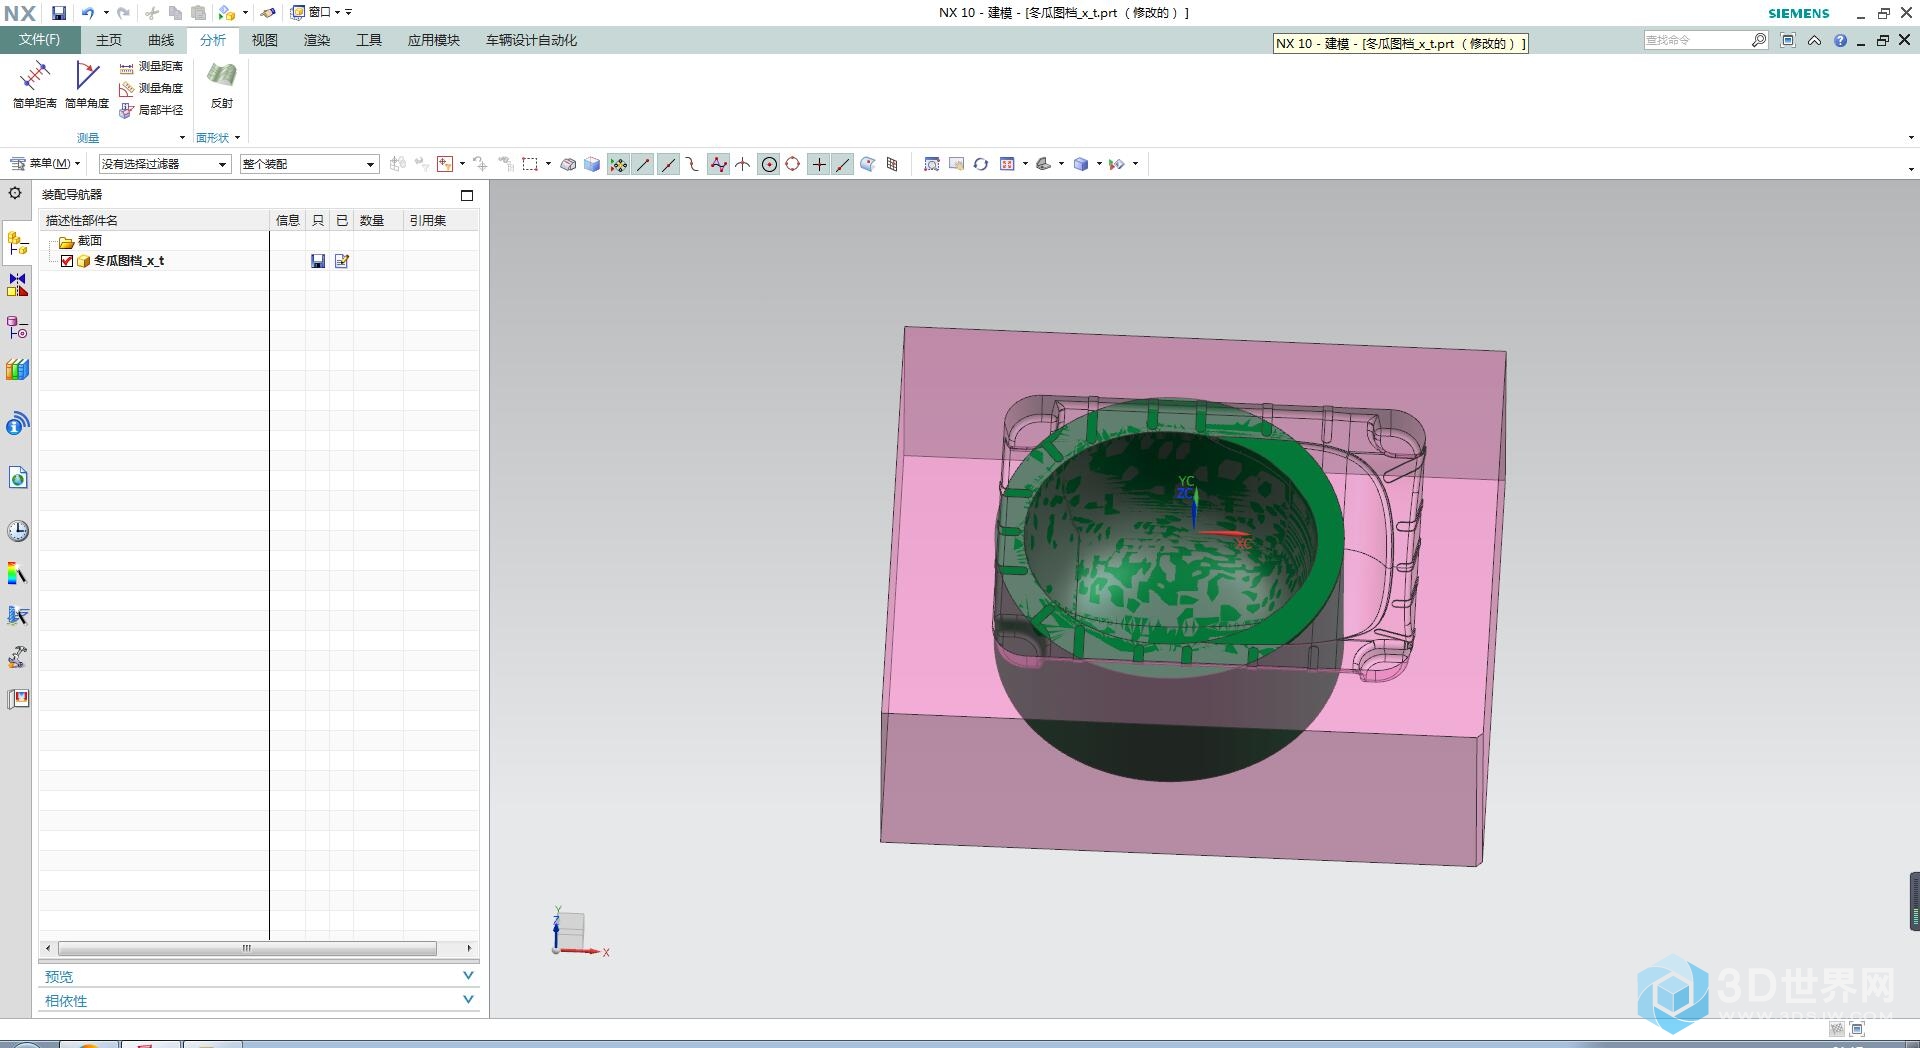Toggle Arc Center snap
Image resolution: width=1920 pixels, height=1048 pixels.
click(769, 164)
